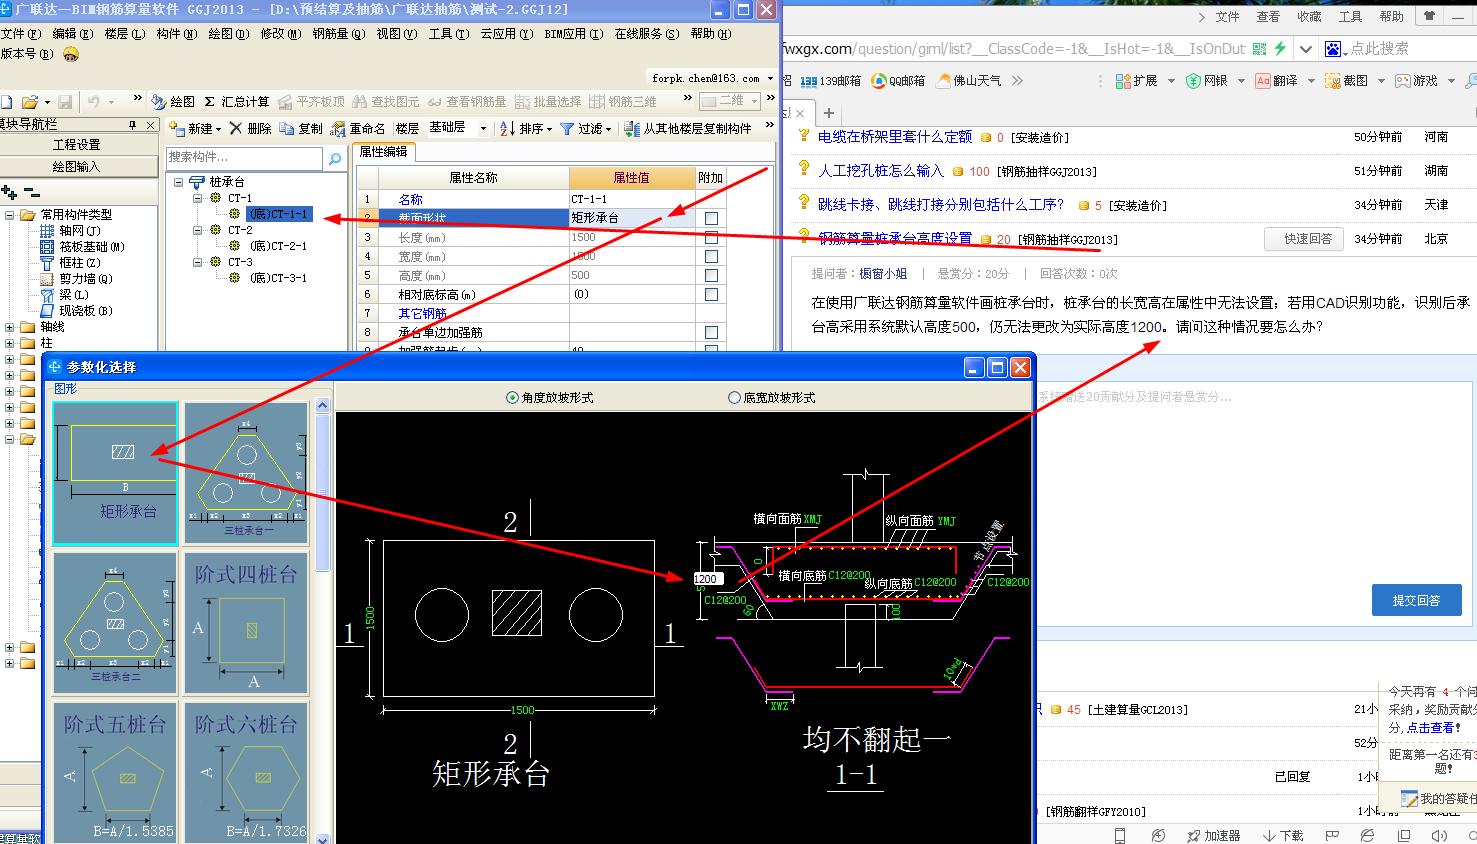Click the 过滤 filter funnel icon
This screenshot has width=1477, height=844.
[567, 128]
